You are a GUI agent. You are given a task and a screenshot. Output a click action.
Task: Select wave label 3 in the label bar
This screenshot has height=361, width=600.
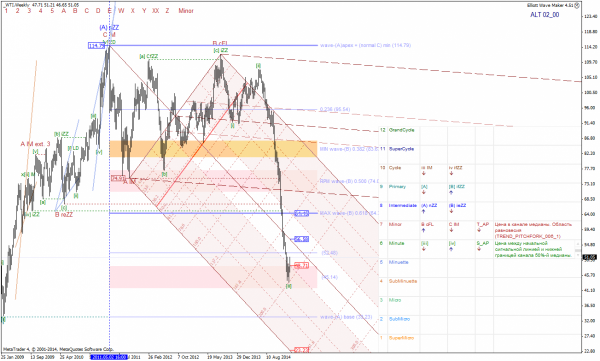point(29,11)
